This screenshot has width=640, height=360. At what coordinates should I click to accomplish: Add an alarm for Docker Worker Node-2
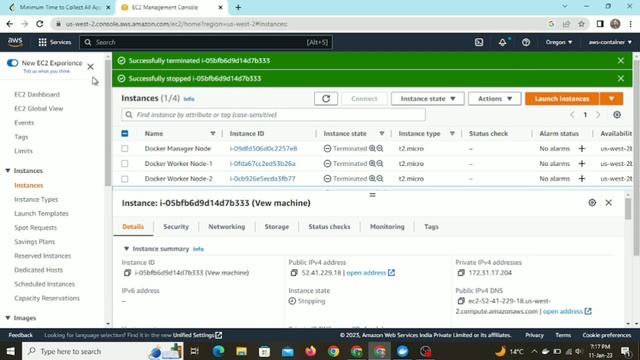point(582,179)
